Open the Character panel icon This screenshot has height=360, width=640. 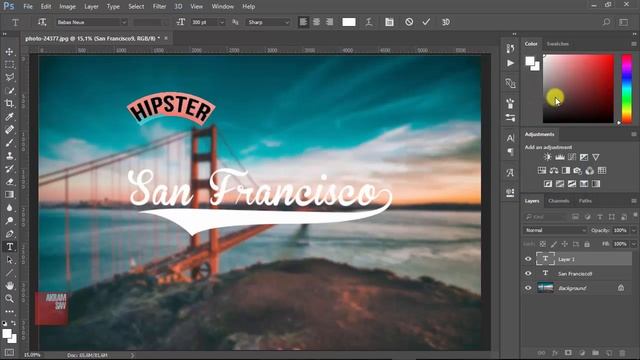[x=510, y=138]
